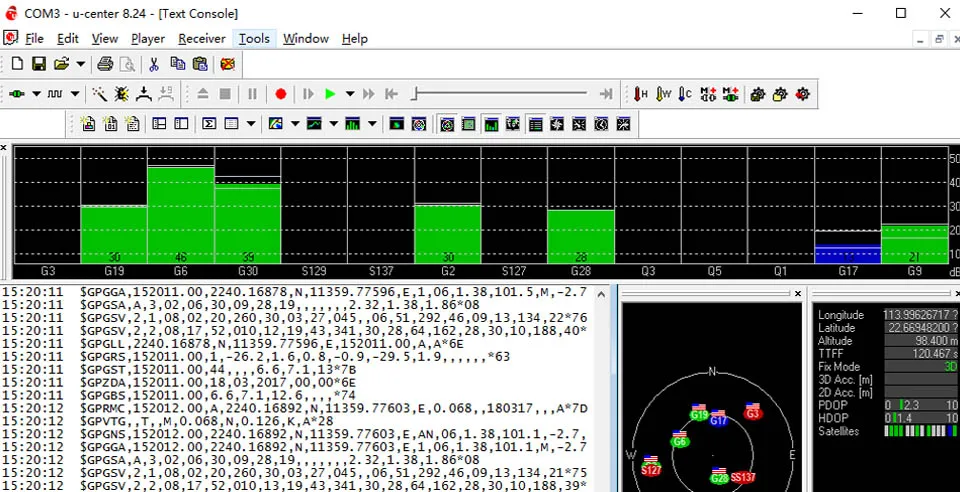Click the Warmstart thermometer W icon
Screen dimensions: 960x492
click(663, 94)
